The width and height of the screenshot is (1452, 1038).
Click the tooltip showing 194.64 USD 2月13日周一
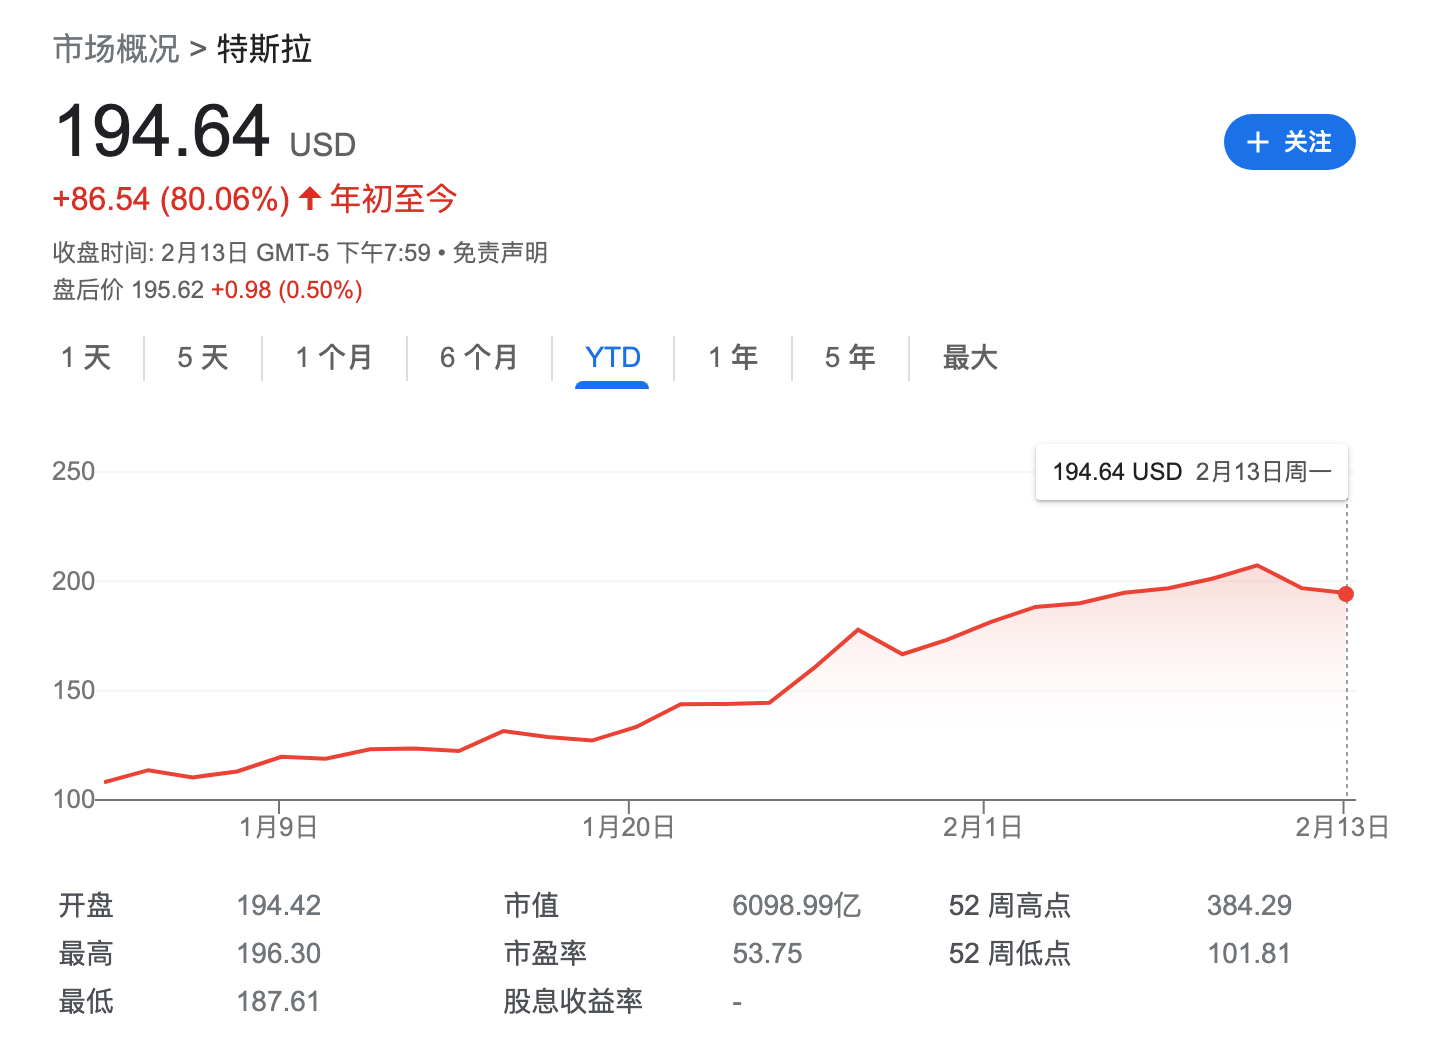coord(1191,471)
